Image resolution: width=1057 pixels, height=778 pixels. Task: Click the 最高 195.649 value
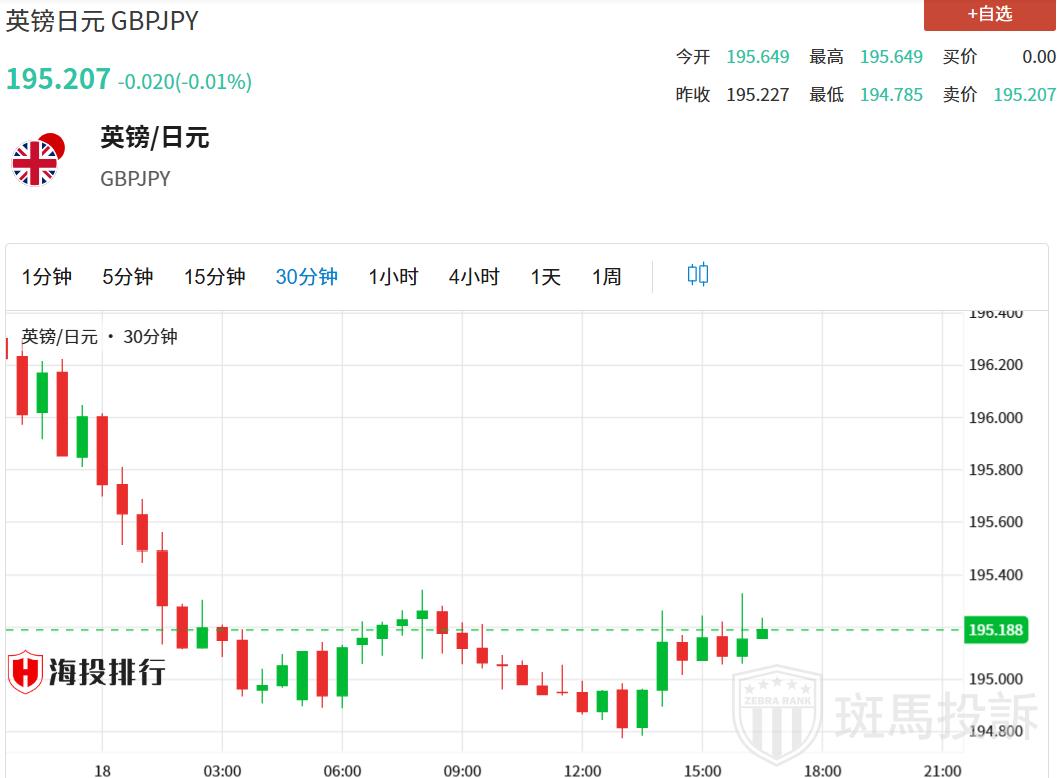[x=891, y=57]
